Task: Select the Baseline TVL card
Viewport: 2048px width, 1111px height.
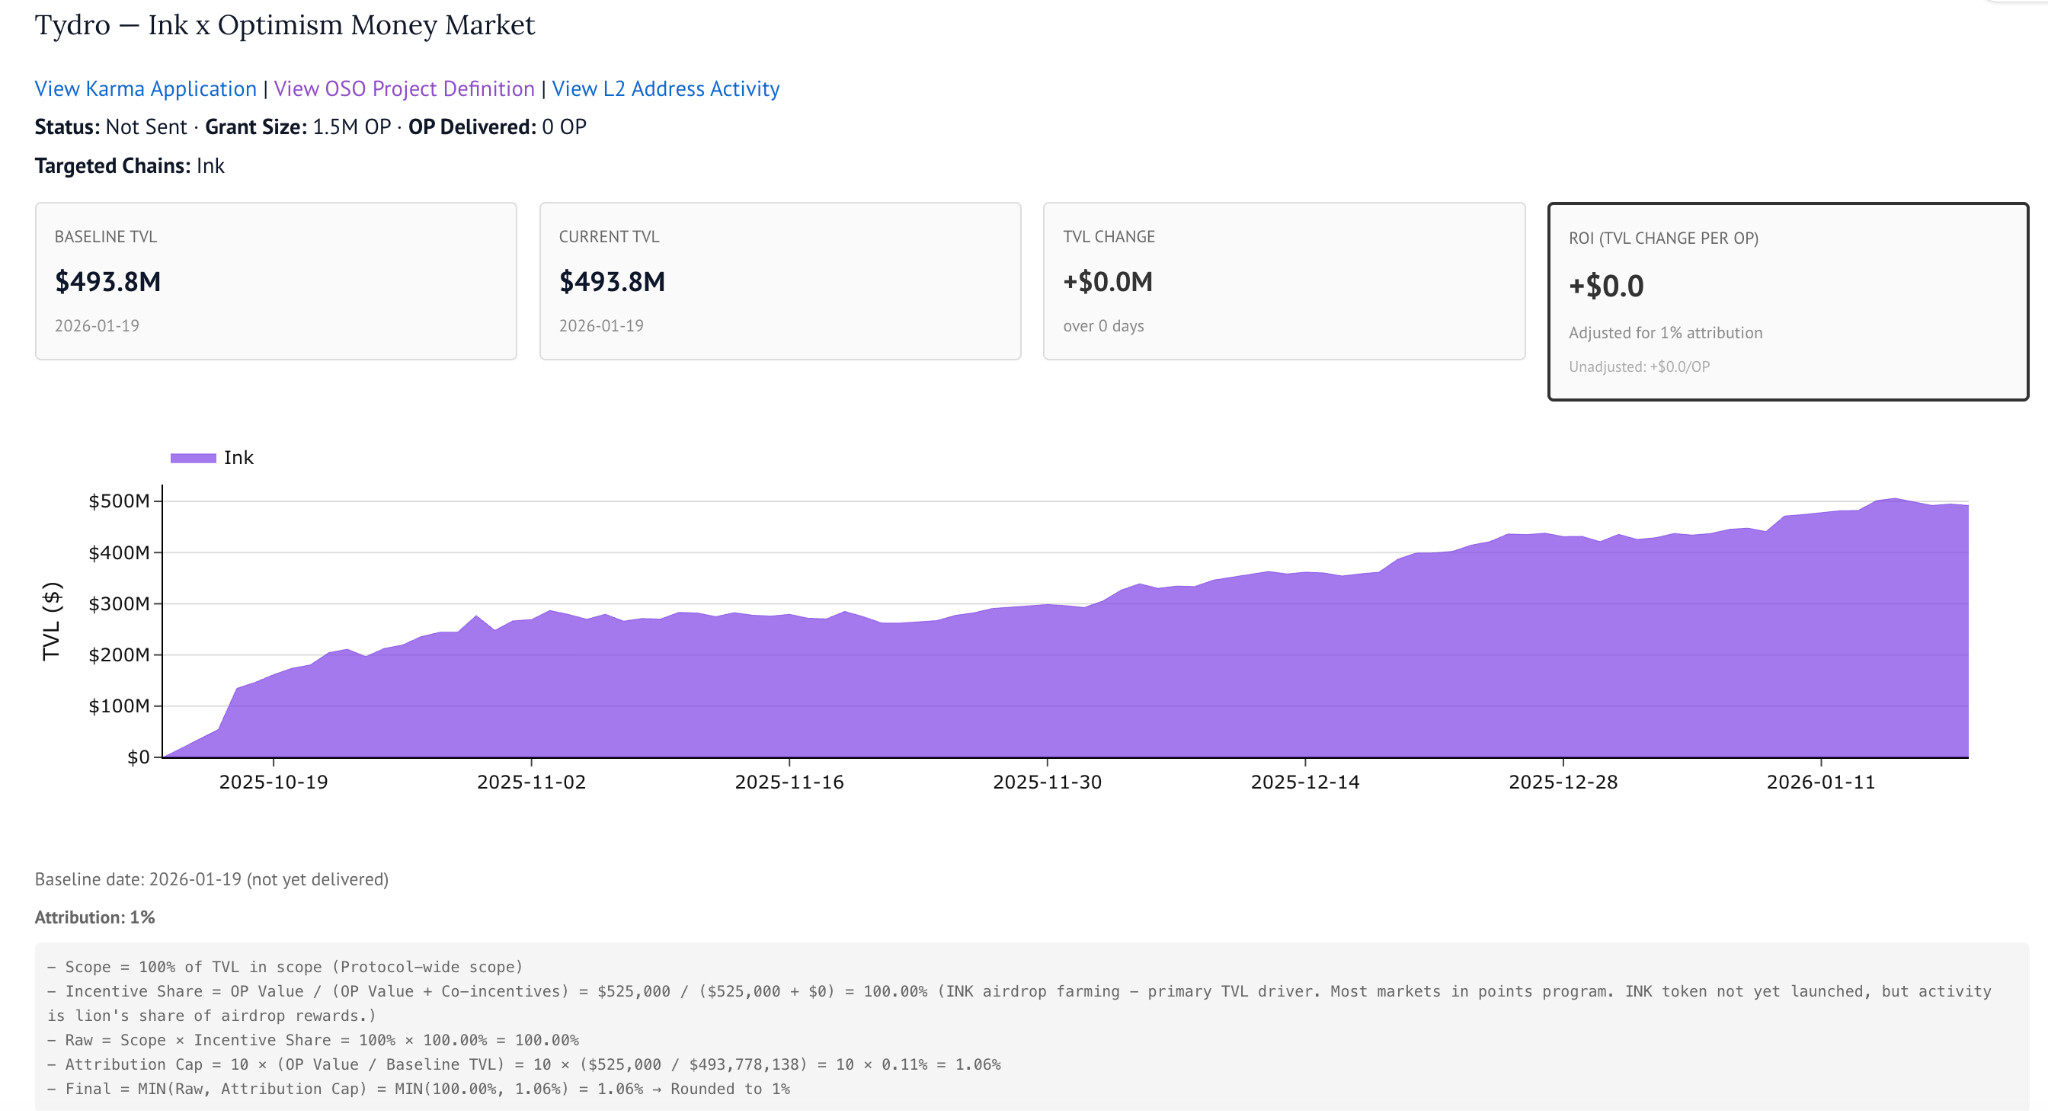Action: [275, 281]
